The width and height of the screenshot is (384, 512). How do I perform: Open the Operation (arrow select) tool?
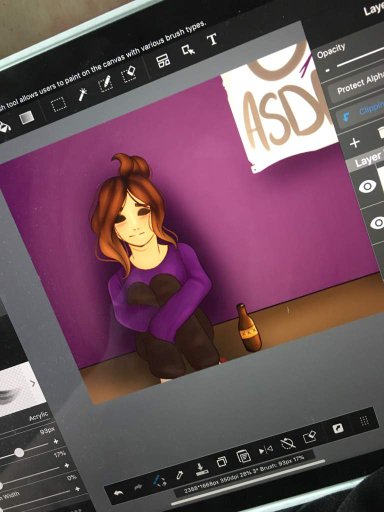coord(188,50)
